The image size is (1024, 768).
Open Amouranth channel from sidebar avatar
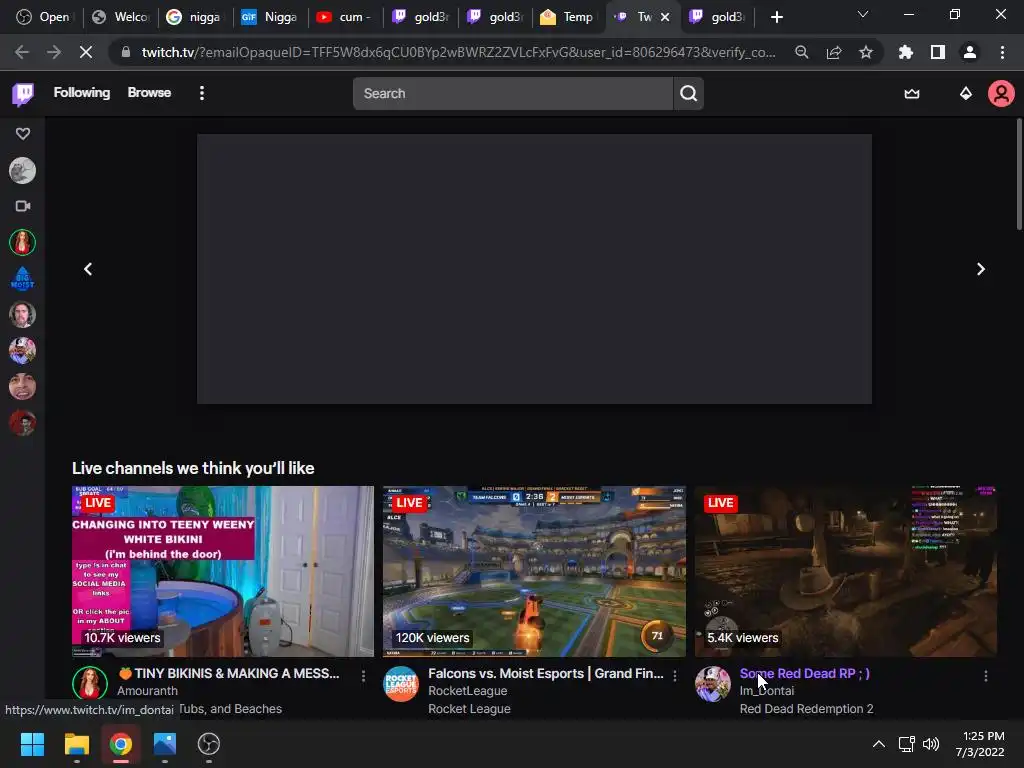(x=22, y=243)
